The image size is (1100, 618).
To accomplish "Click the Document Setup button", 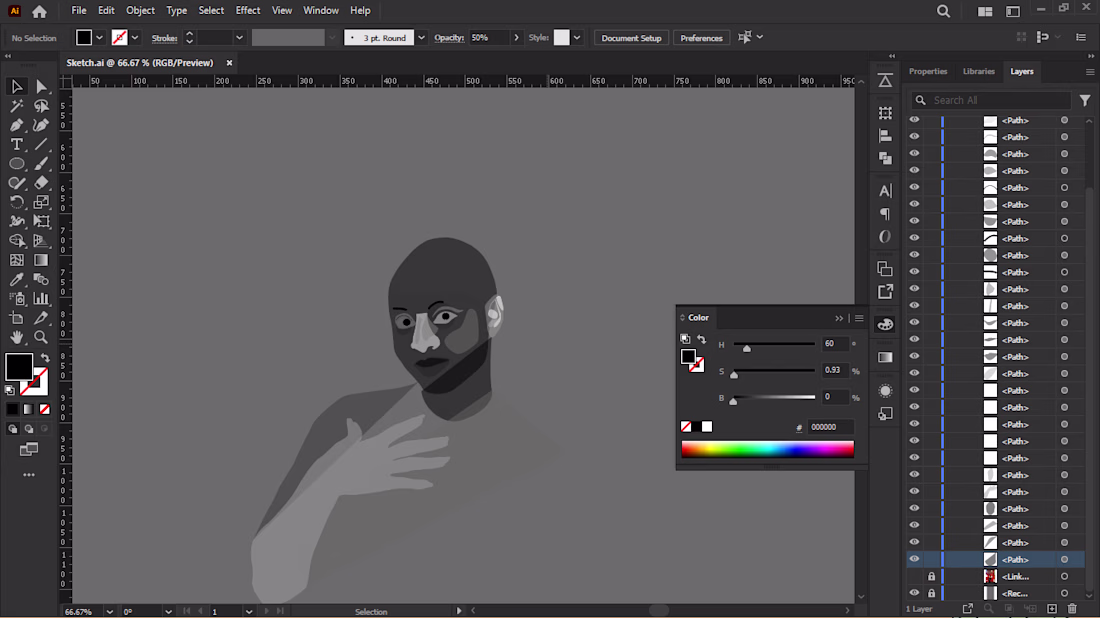I will click(631, 38).
